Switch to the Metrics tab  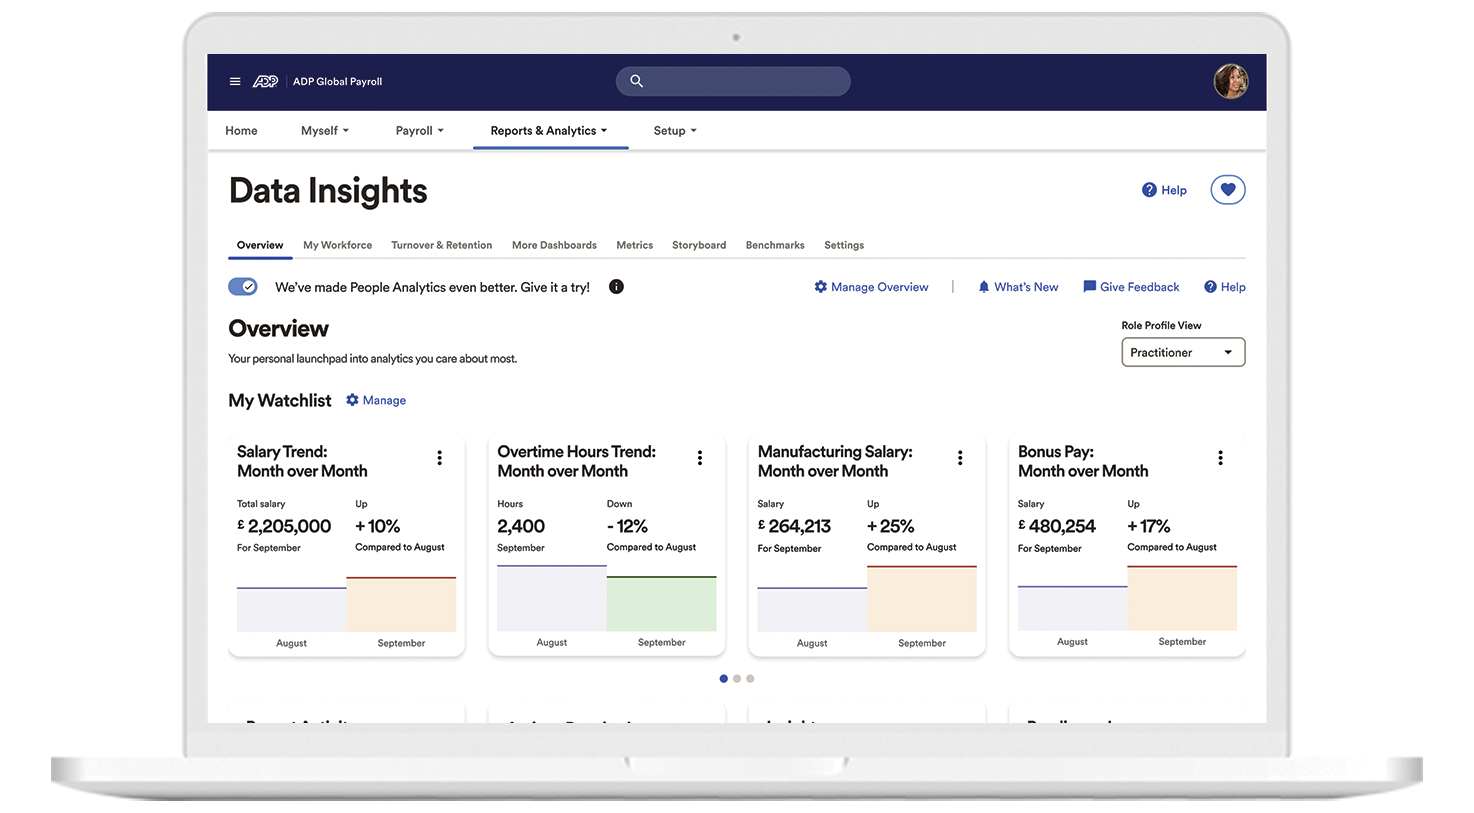tap(634, 245)
